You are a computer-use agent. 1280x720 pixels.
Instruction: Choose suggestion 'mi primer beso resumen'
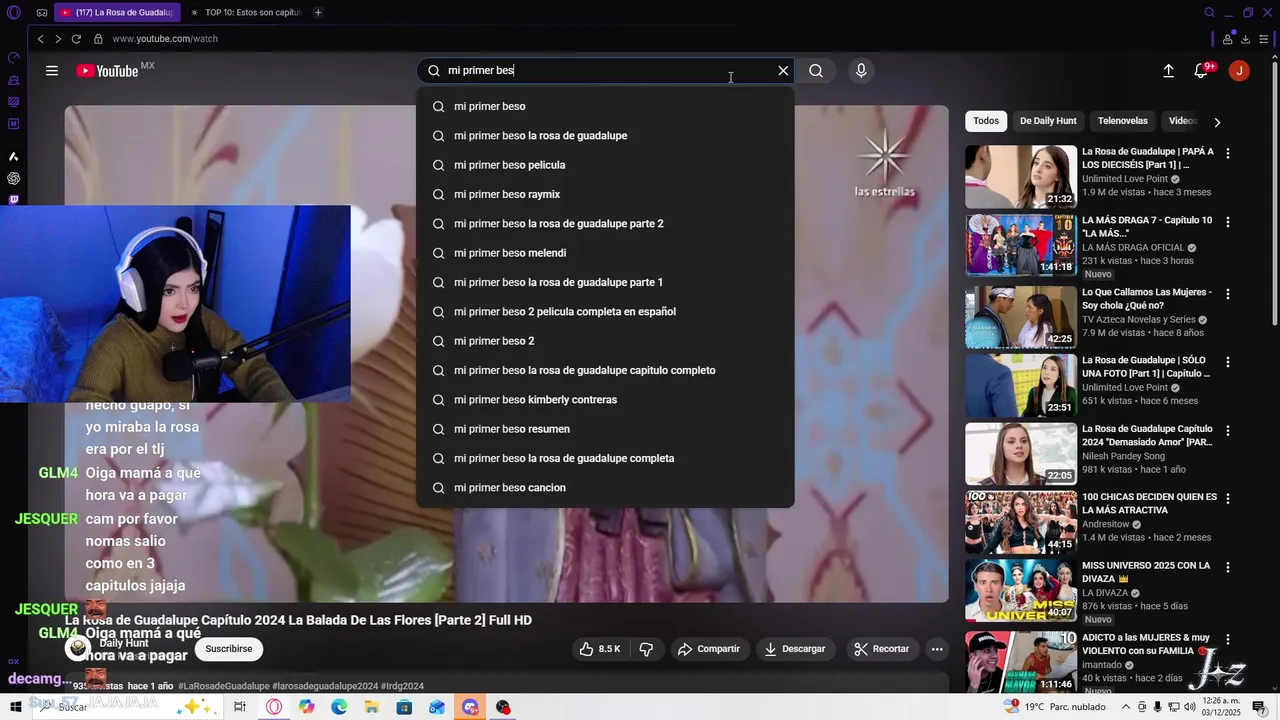(605, 429)
